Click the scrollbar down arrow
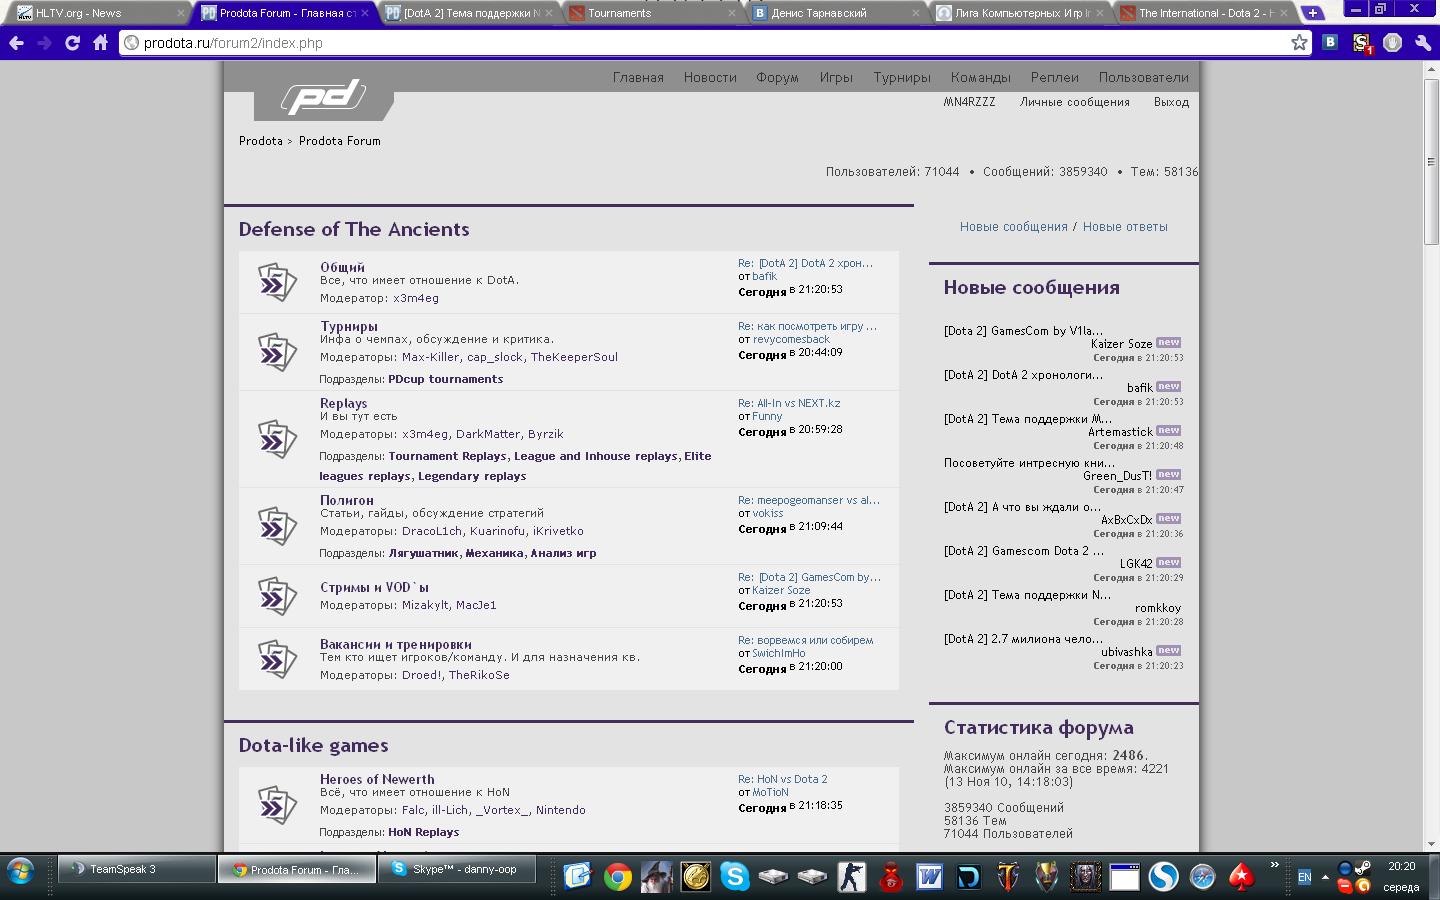 tap(1431, 843)
